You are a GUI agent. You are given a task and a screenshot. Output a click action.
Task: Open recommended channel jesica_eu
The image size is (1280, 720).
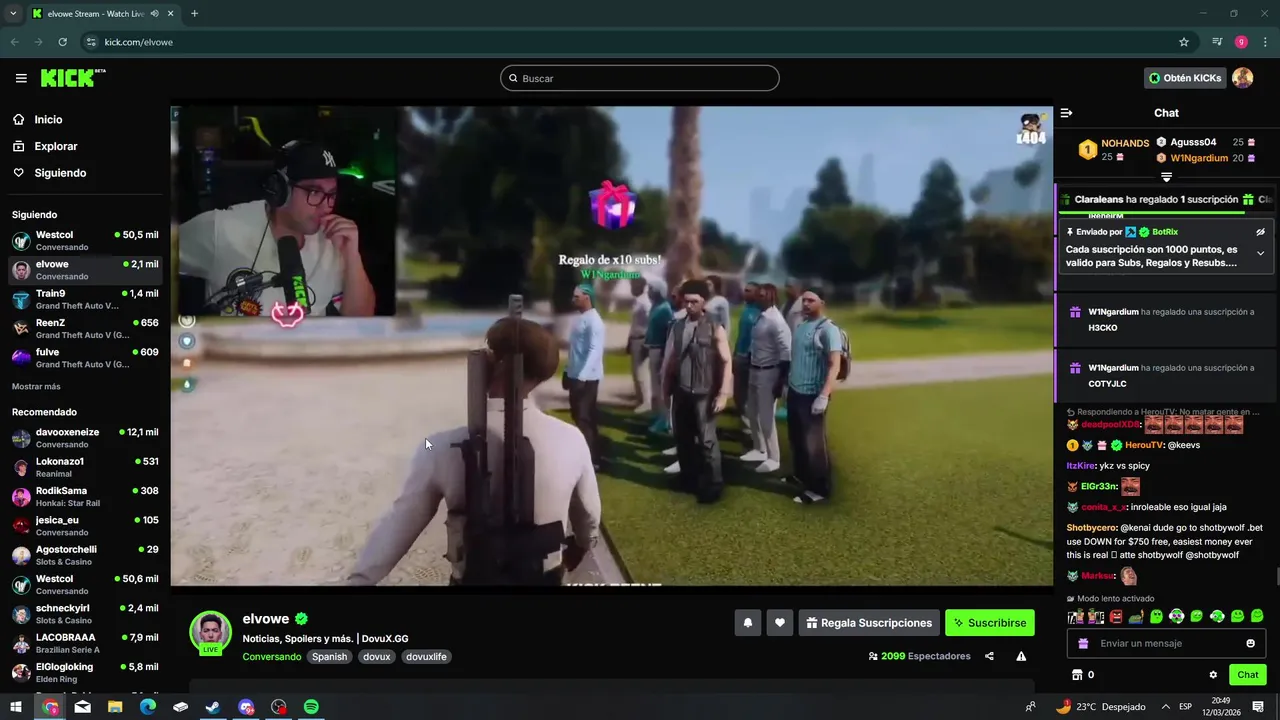[85, 526]
